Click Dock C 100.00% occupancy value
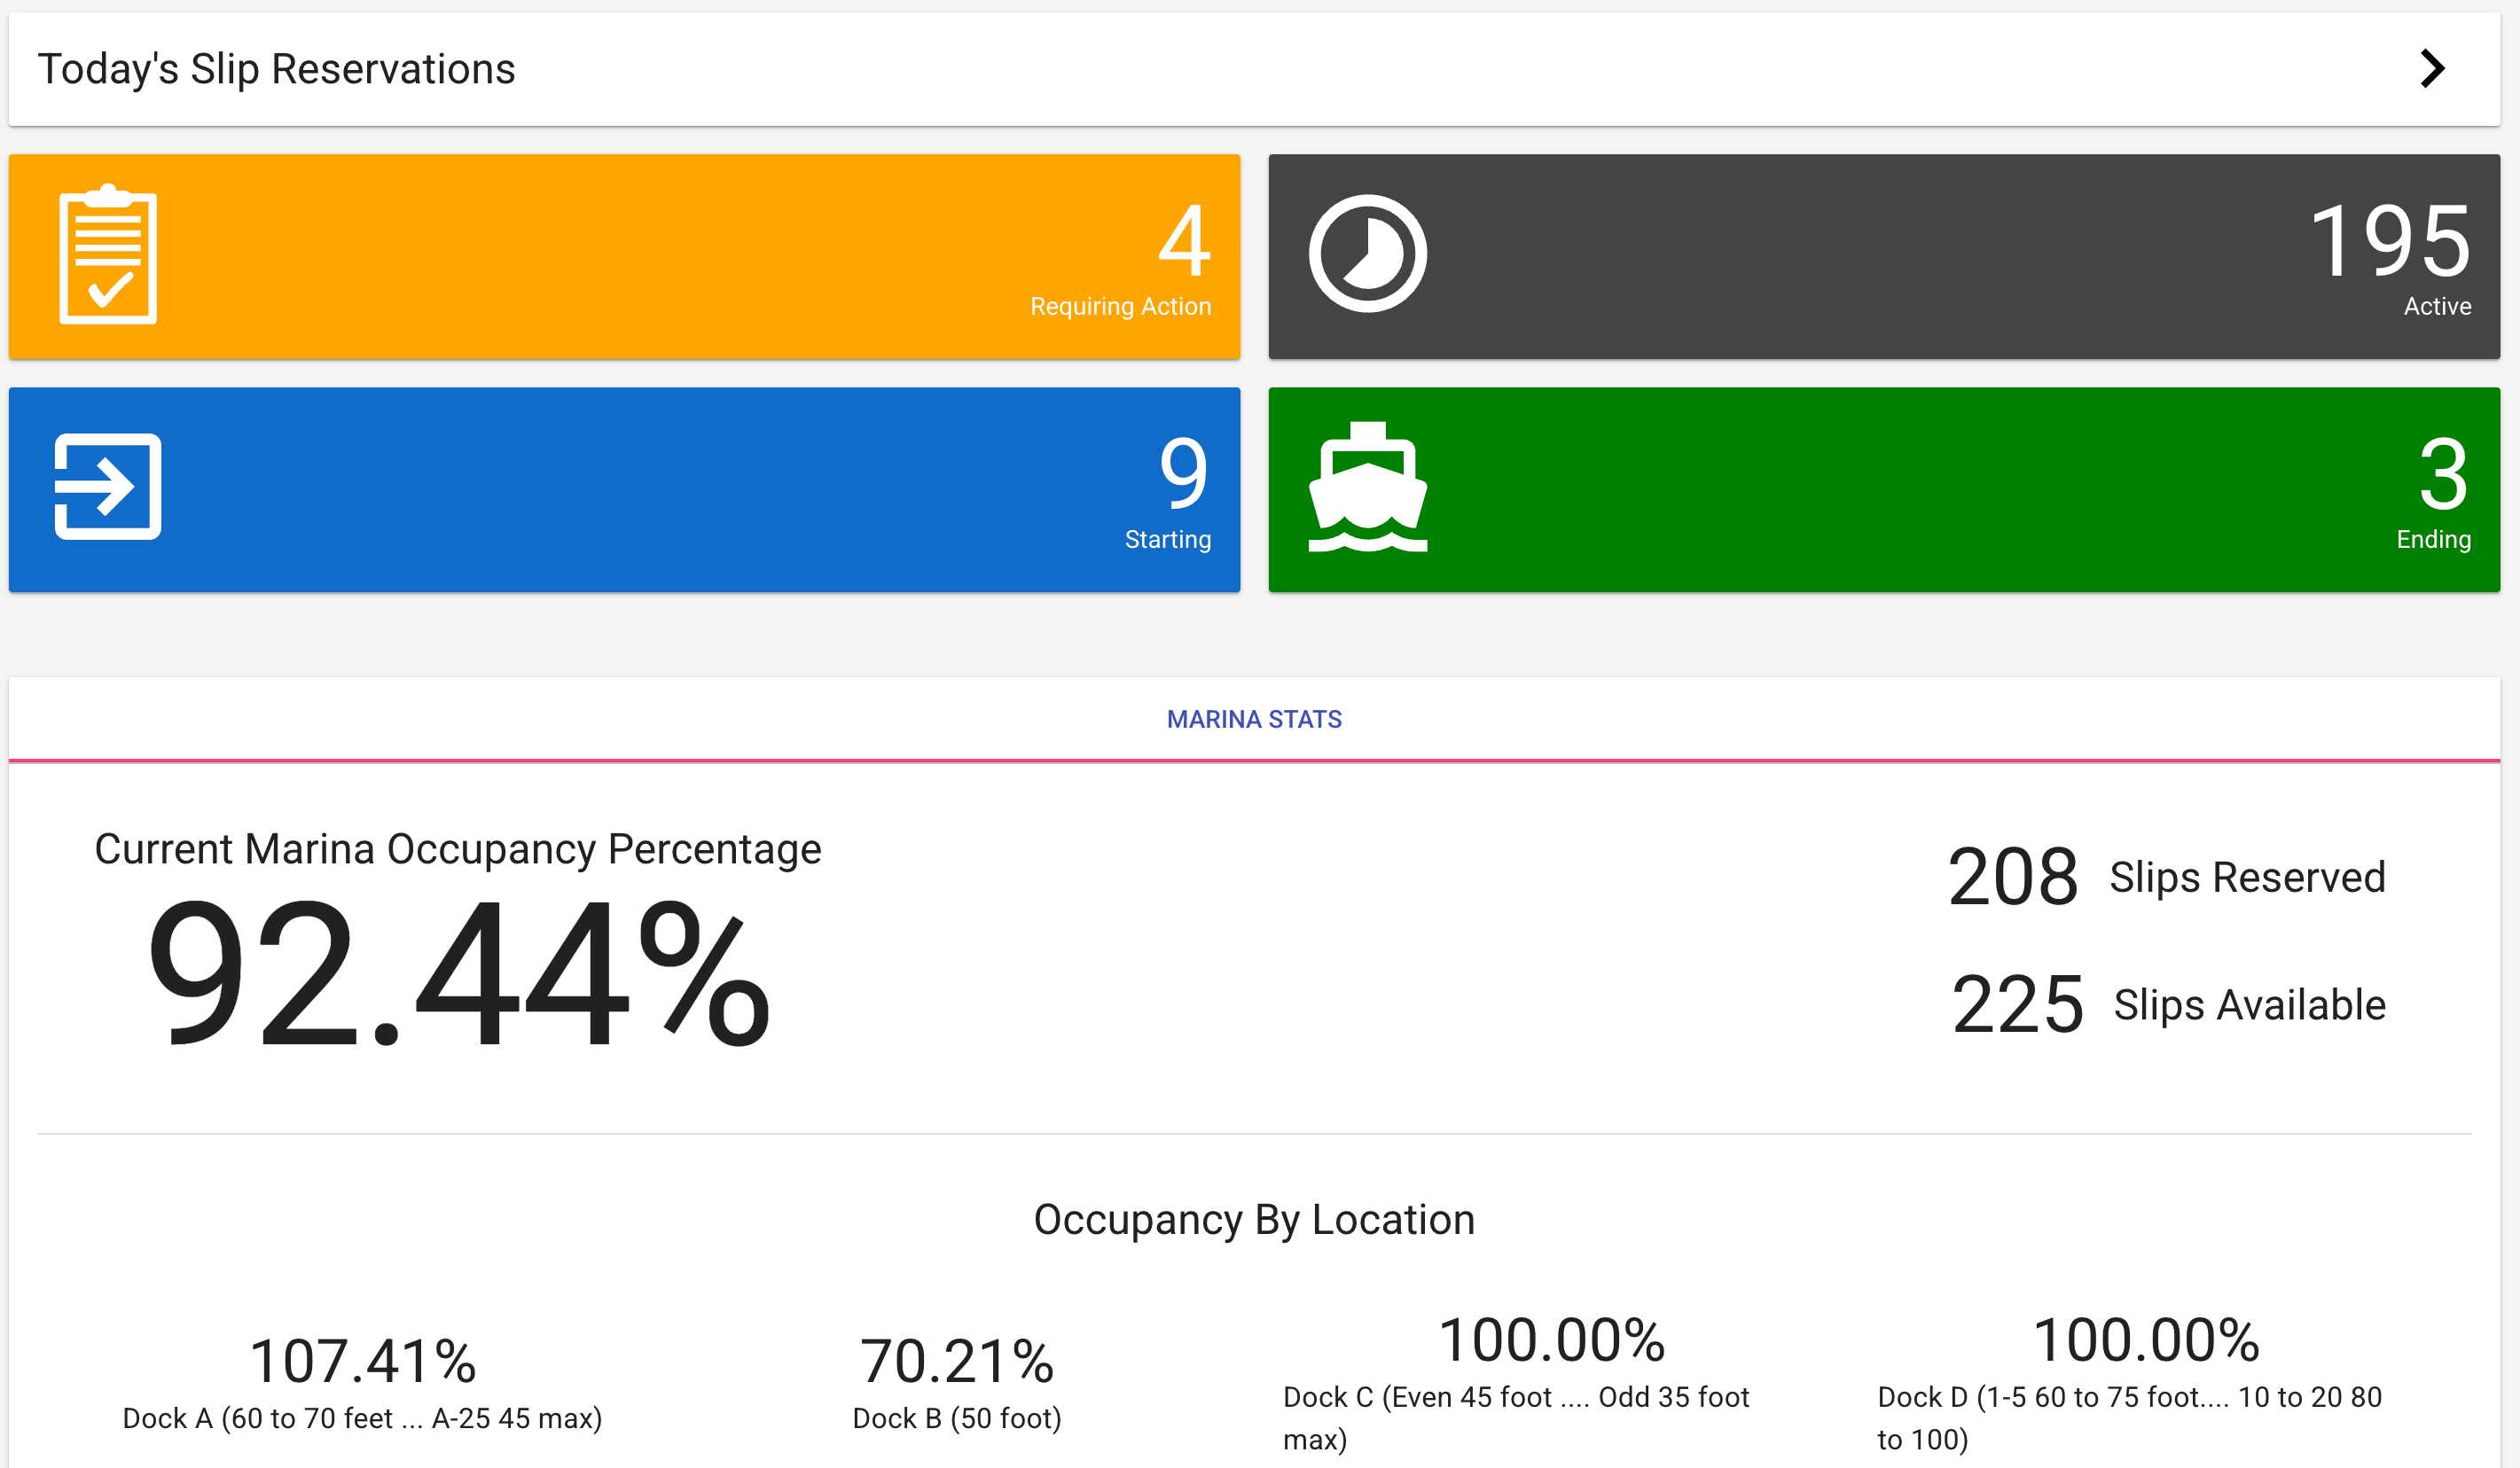Viewport: 2520px width, 1468px height. pos(1552,1340)
